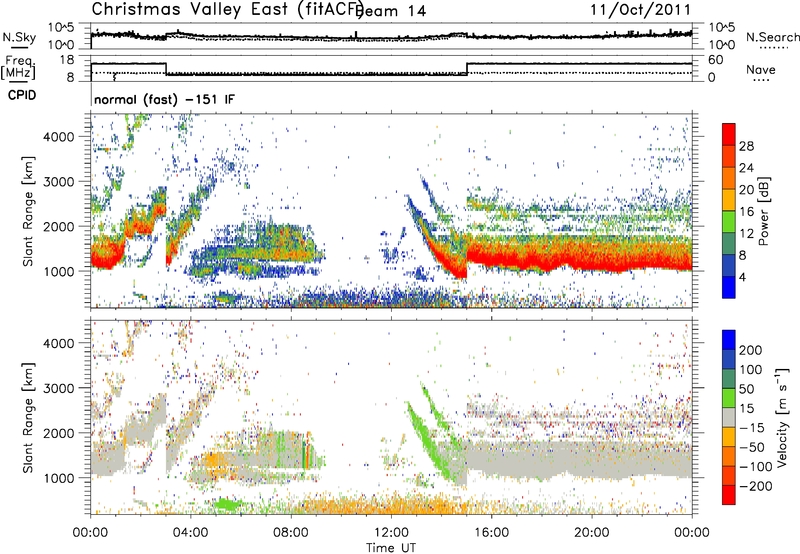800x554 pixels.
Task: Click the frequency step-up line near 15:00
Action: tap(467, 69)
